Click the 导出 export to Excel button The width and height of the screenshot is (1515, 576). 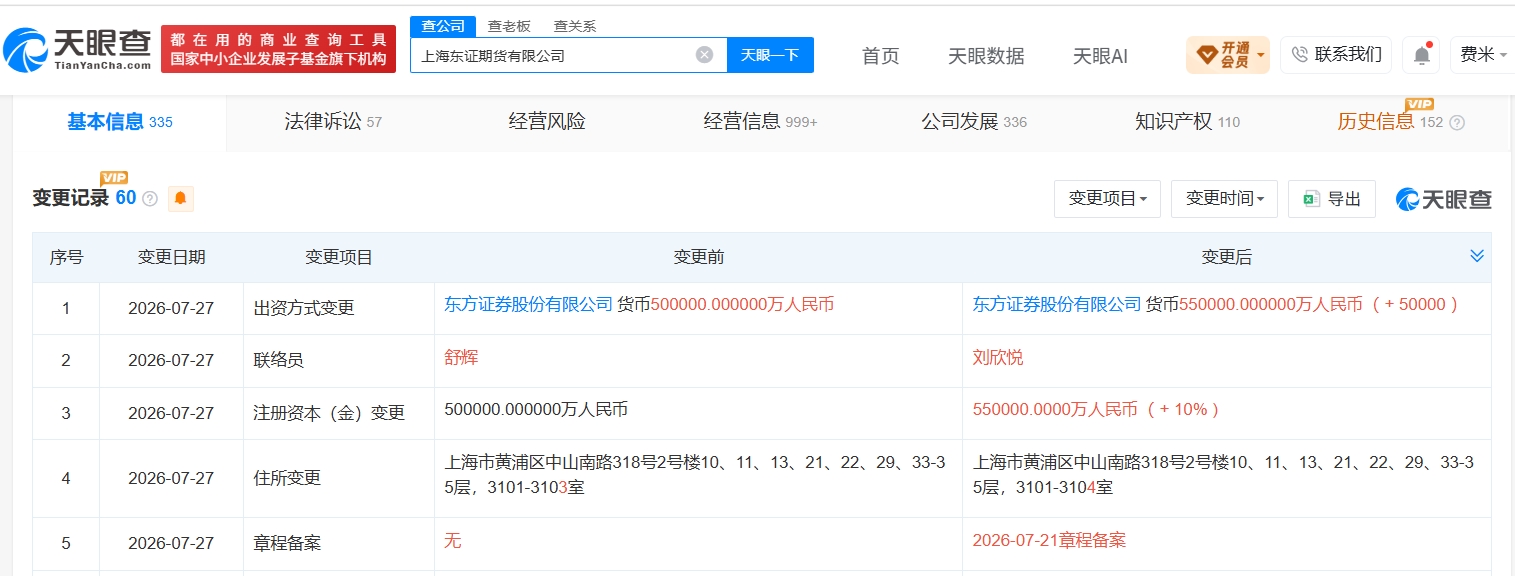pyautogui.click(x=1332, y=199)
